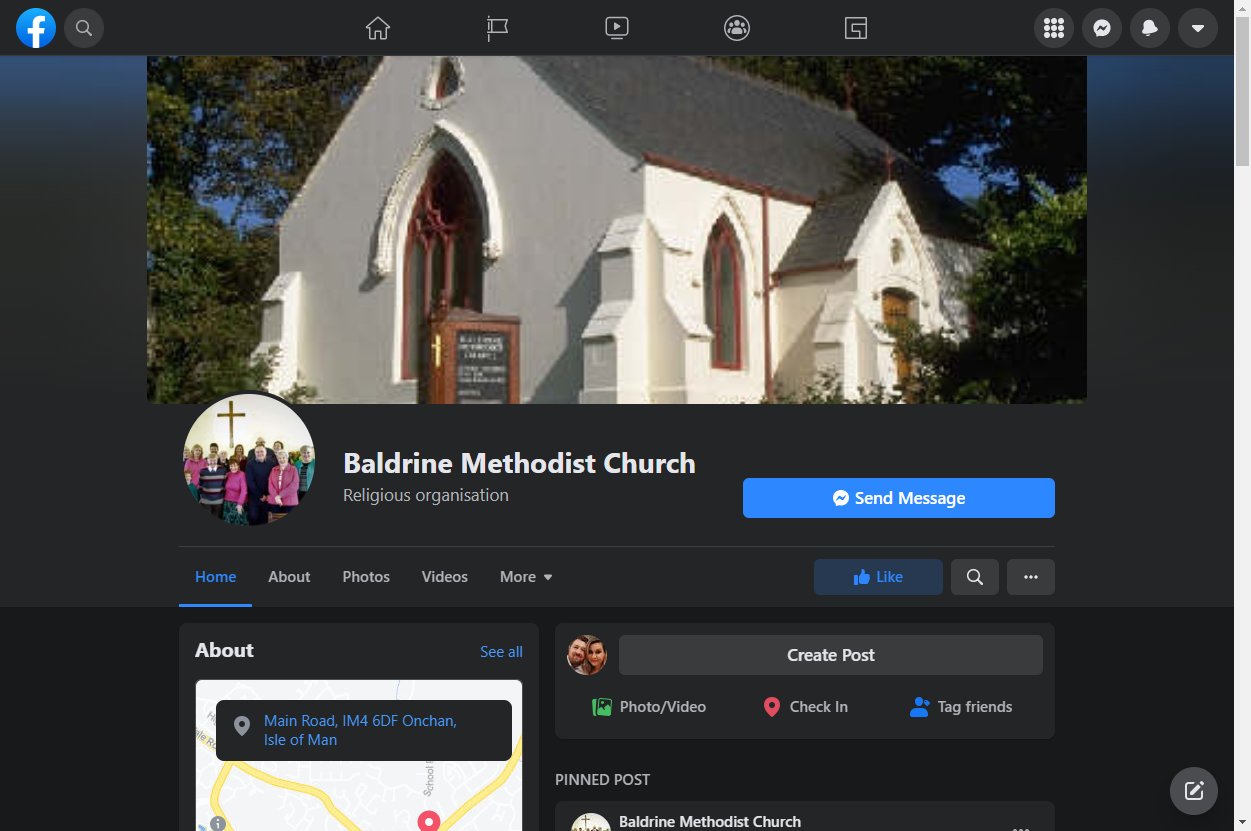Click the PINNED POST heading
1251x831 pixels.
(x=603, y=779)
